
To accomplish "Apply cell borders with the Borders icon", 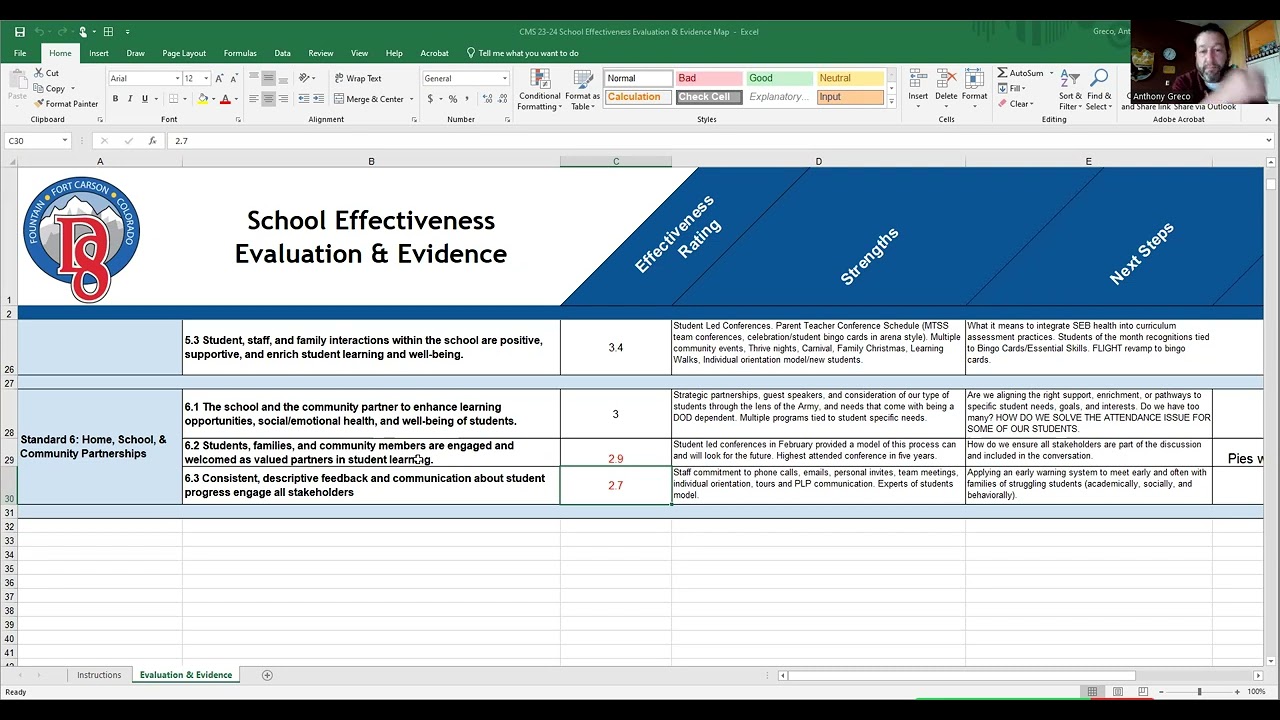I will 173,99.
